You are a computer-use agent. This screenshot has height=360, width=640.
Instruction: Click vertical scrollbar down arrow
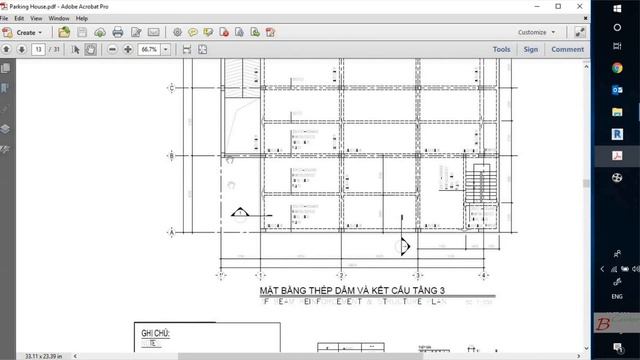[587, 348]
